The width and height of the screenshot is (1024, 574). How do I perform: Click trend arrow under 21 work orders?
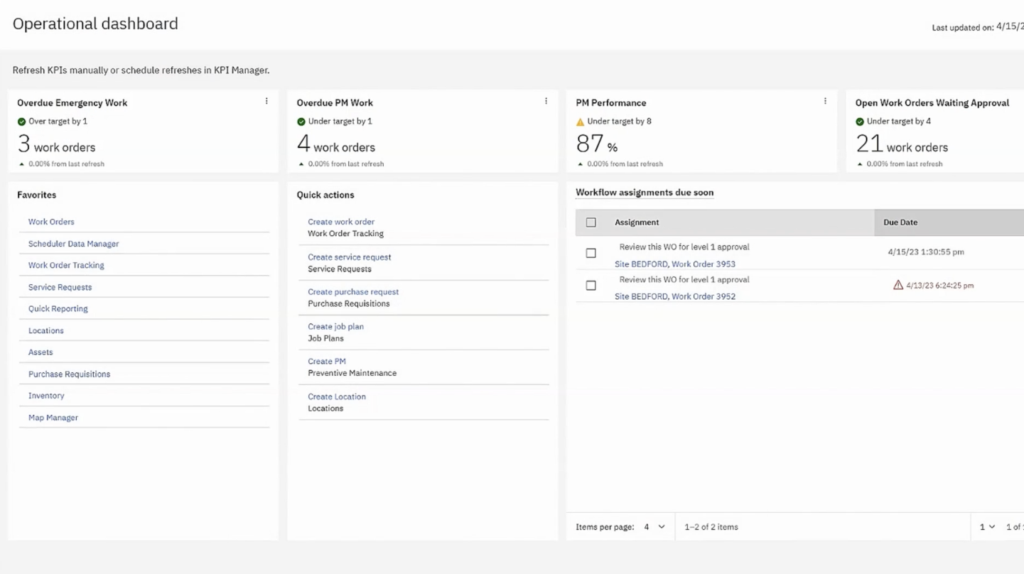(859, 164)
